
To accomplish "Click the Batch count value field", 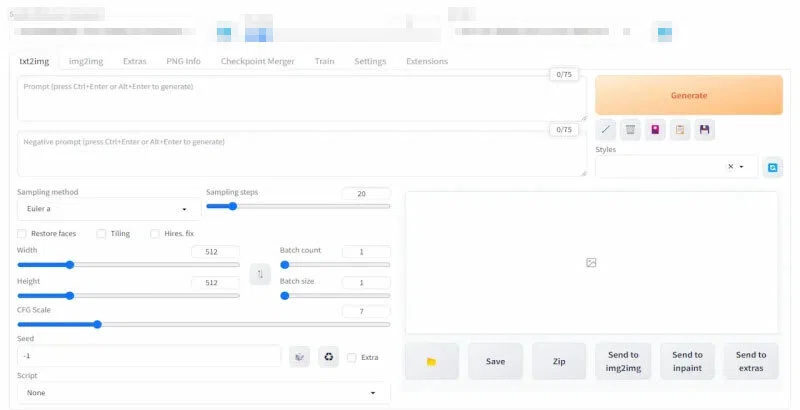I will pyautogui.click(x=366, y=251).
